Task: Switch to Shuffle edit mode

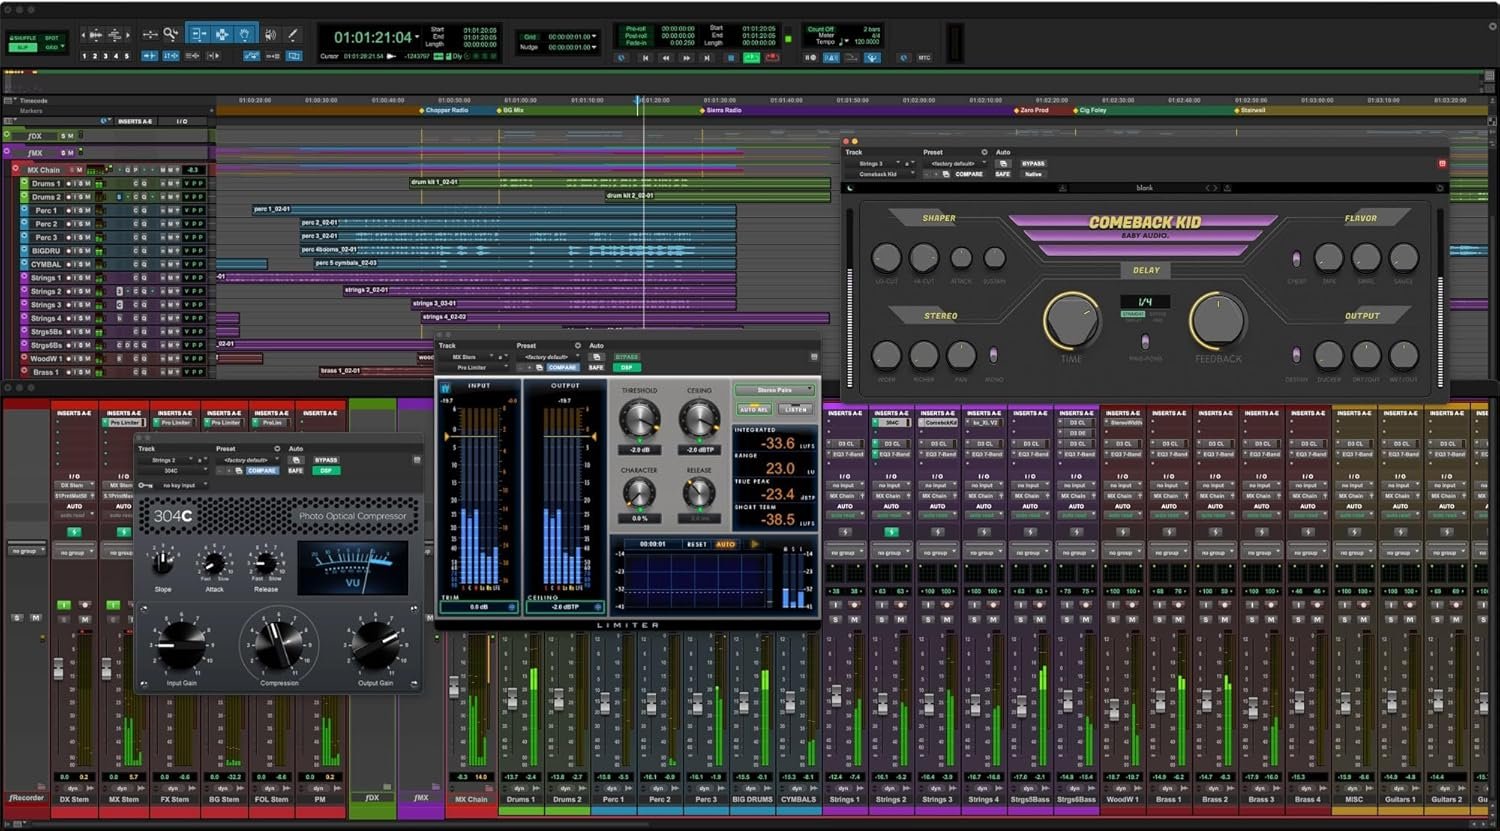Action: pyautogui.click(x=21, y=36)
